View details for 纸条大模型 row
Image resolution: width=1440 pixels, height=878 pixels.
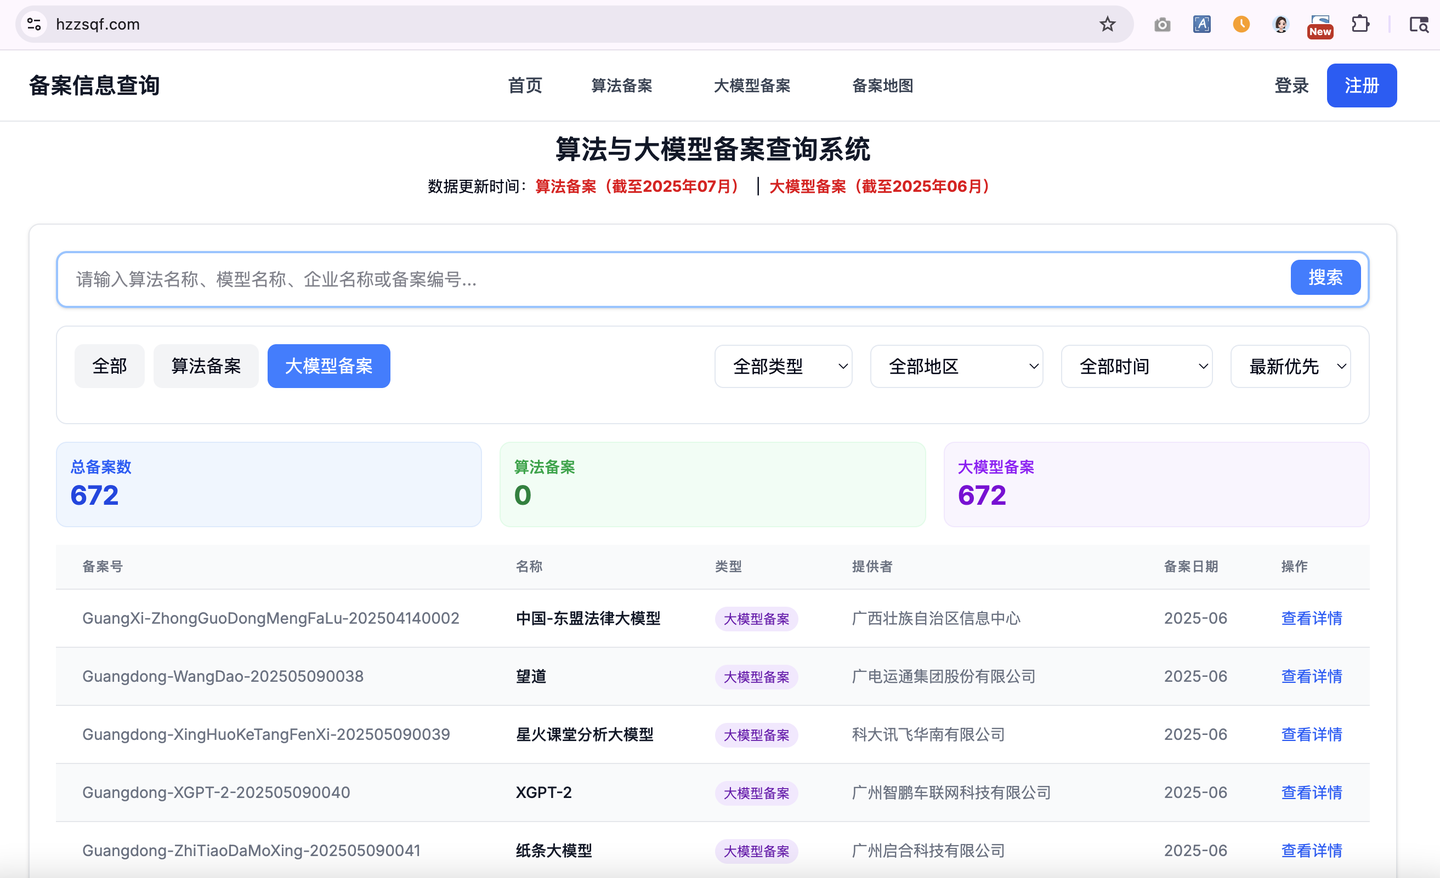1311,850
